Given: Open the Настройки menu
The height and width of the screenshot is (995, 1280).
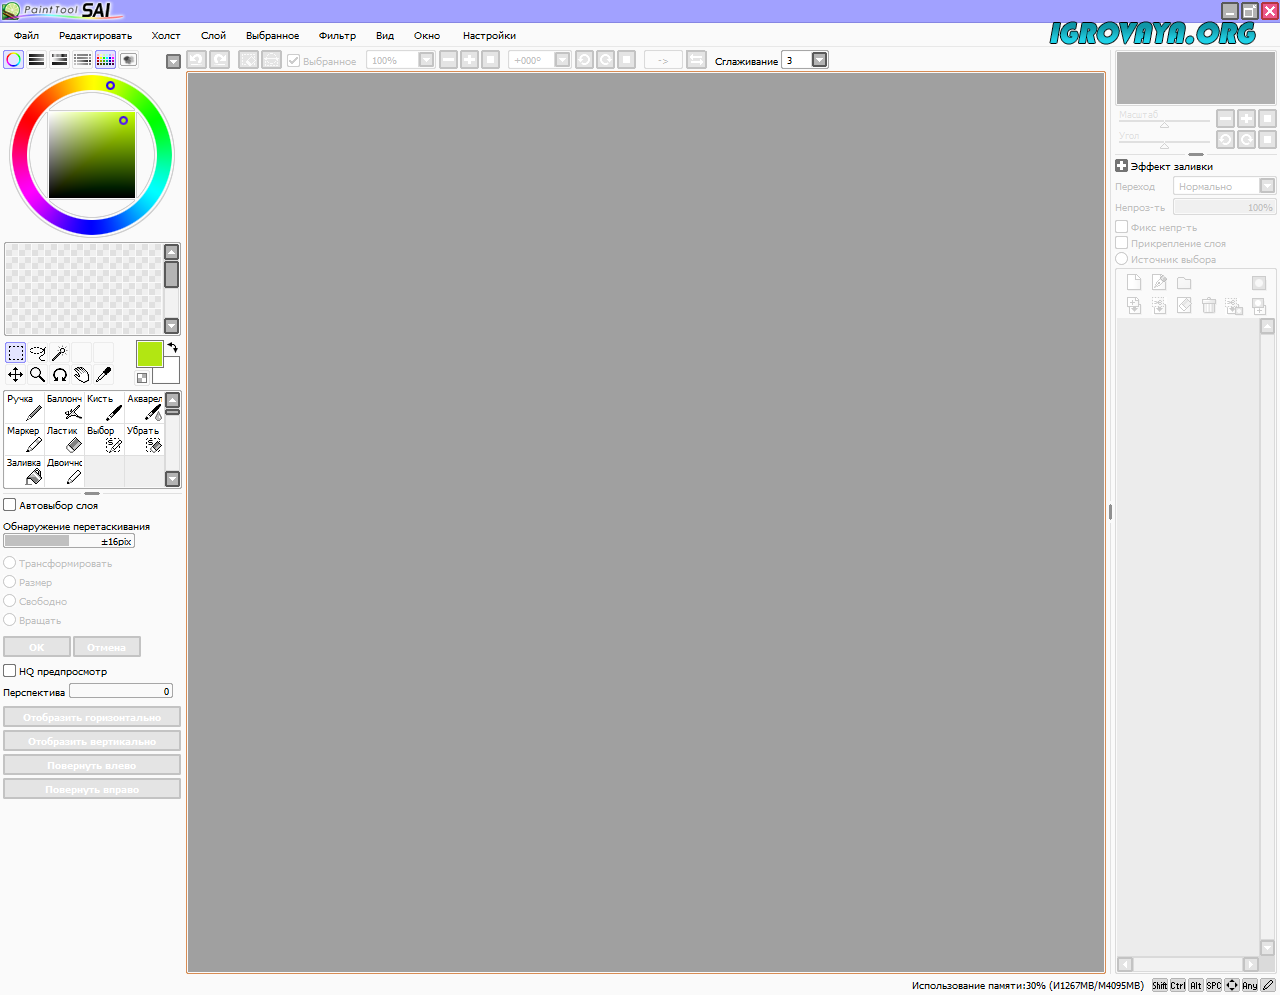Looking at the screenshot, I should pos(489,36).
